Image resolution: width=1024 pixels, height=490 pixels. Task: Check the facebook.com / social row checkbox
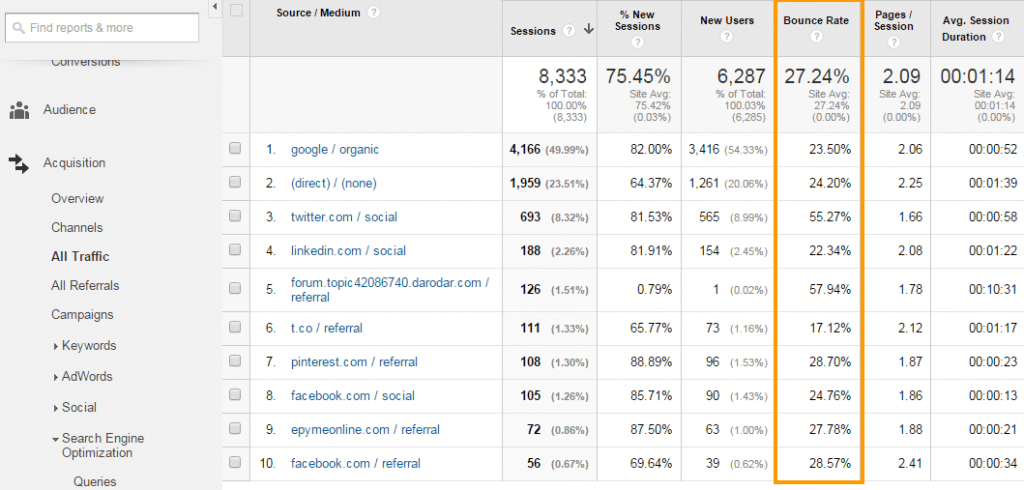[x=235, y=395]
